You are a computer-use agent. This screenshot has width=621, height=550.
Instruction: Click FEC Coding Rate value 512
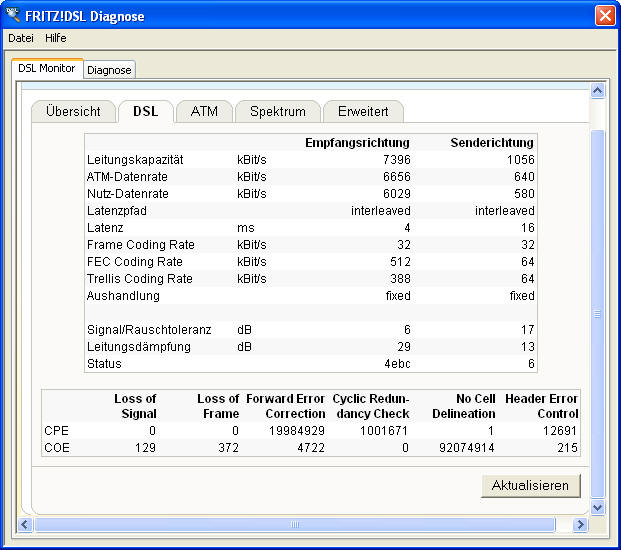(400, 262)
